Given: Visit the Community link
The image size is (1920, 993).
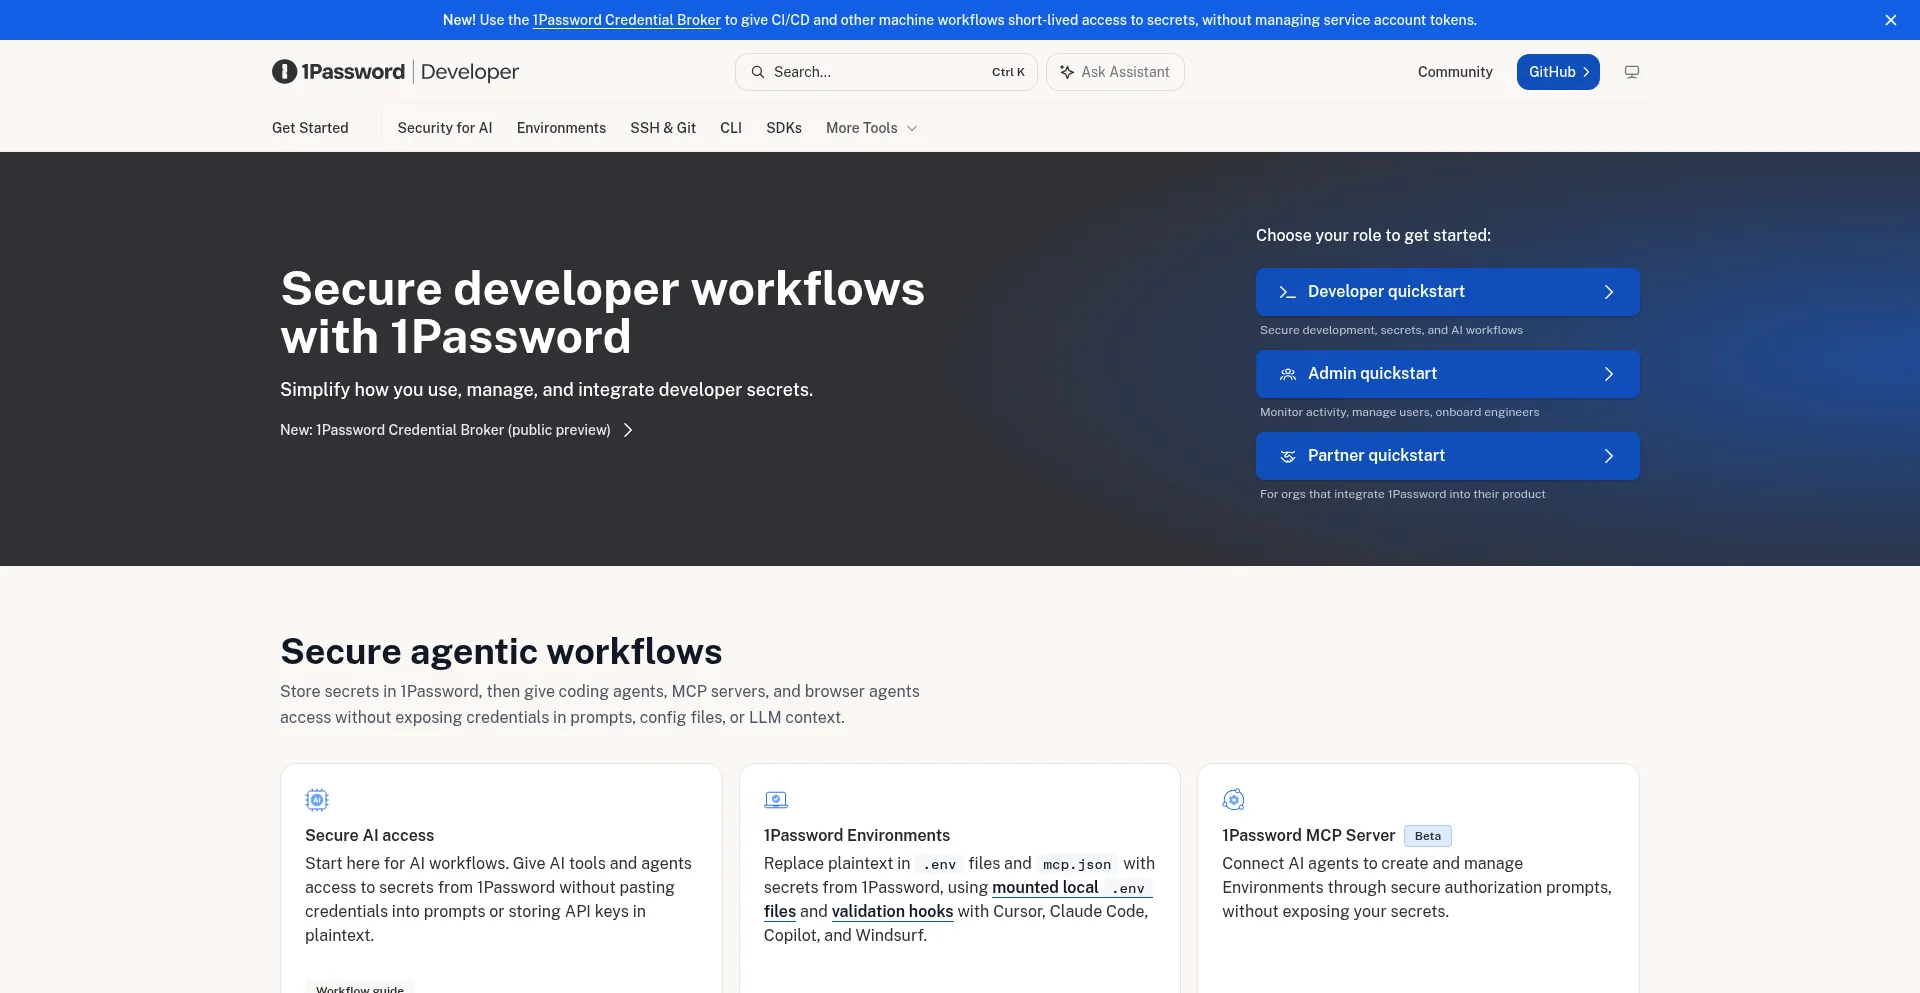Looking at the screenshot, I should [1455, 72].
